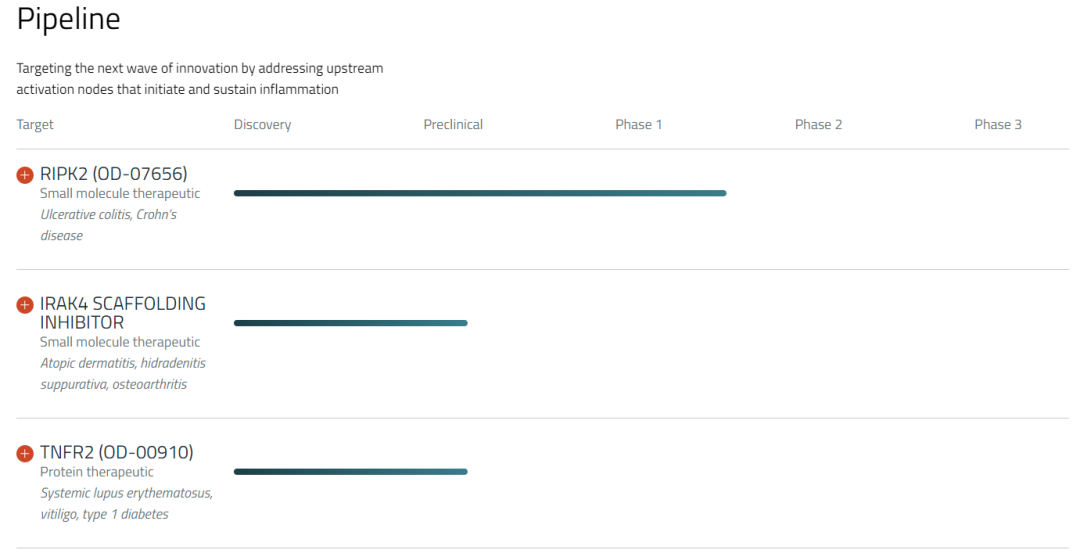Open the TNFR2 (OD-00910) plus icon

pos(25,454)
